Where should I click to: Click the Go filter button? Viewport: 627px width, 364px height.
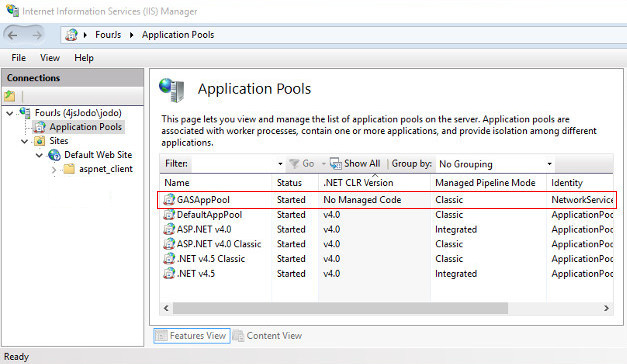pos(302,164)
